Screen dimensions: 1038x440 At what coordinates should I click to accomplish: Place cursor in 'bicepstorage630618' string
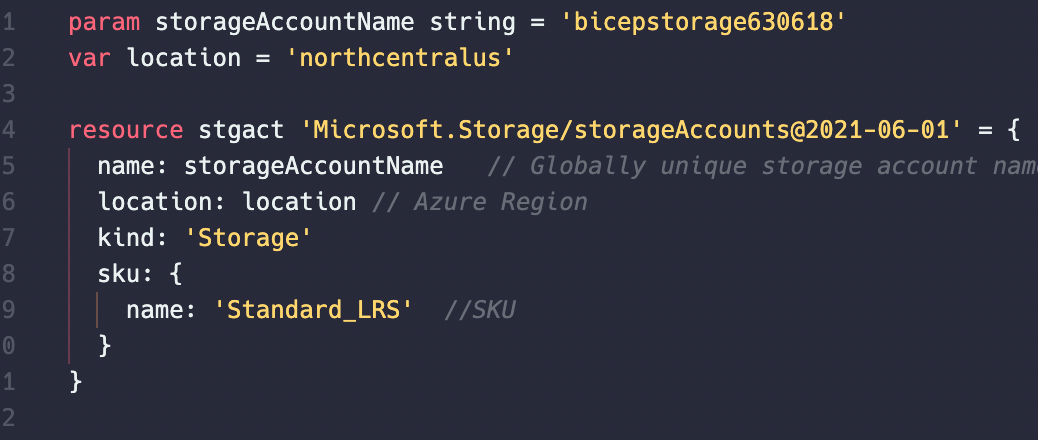pyautogui.click(x=703, y=22)
